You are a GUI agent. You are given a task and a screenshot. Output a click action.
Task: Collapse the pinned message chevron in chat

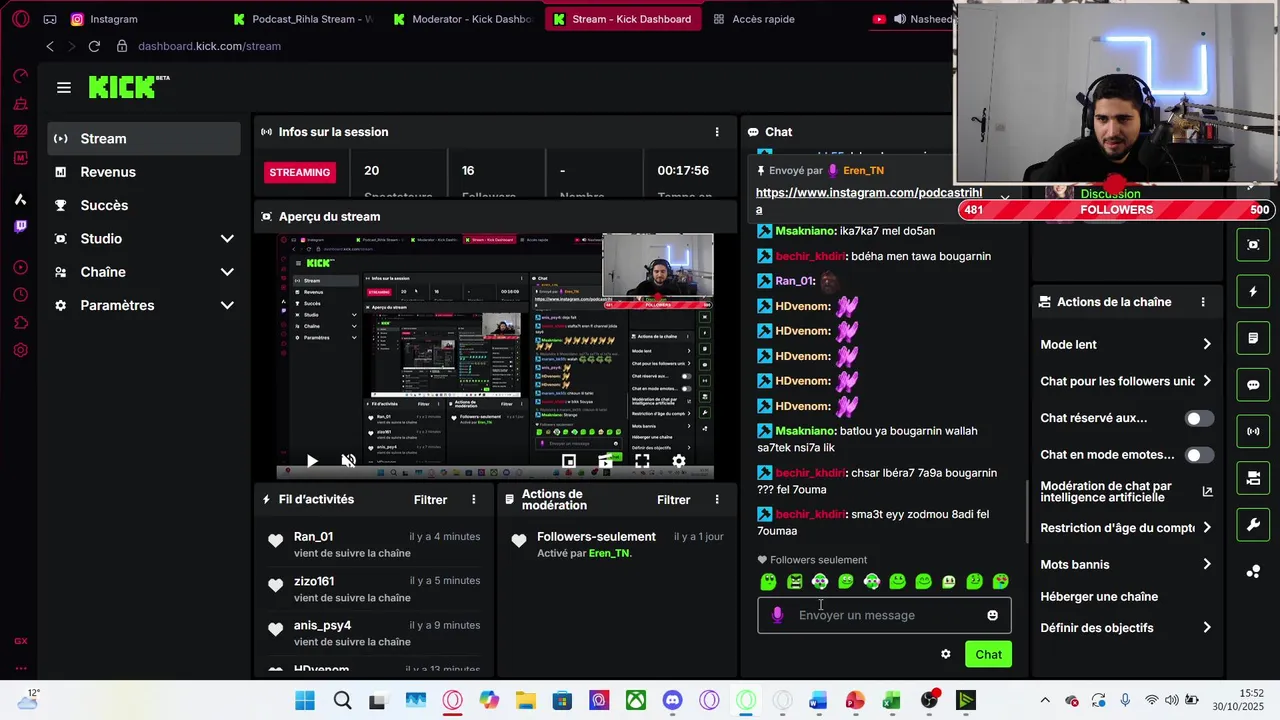coord(1004,197)
